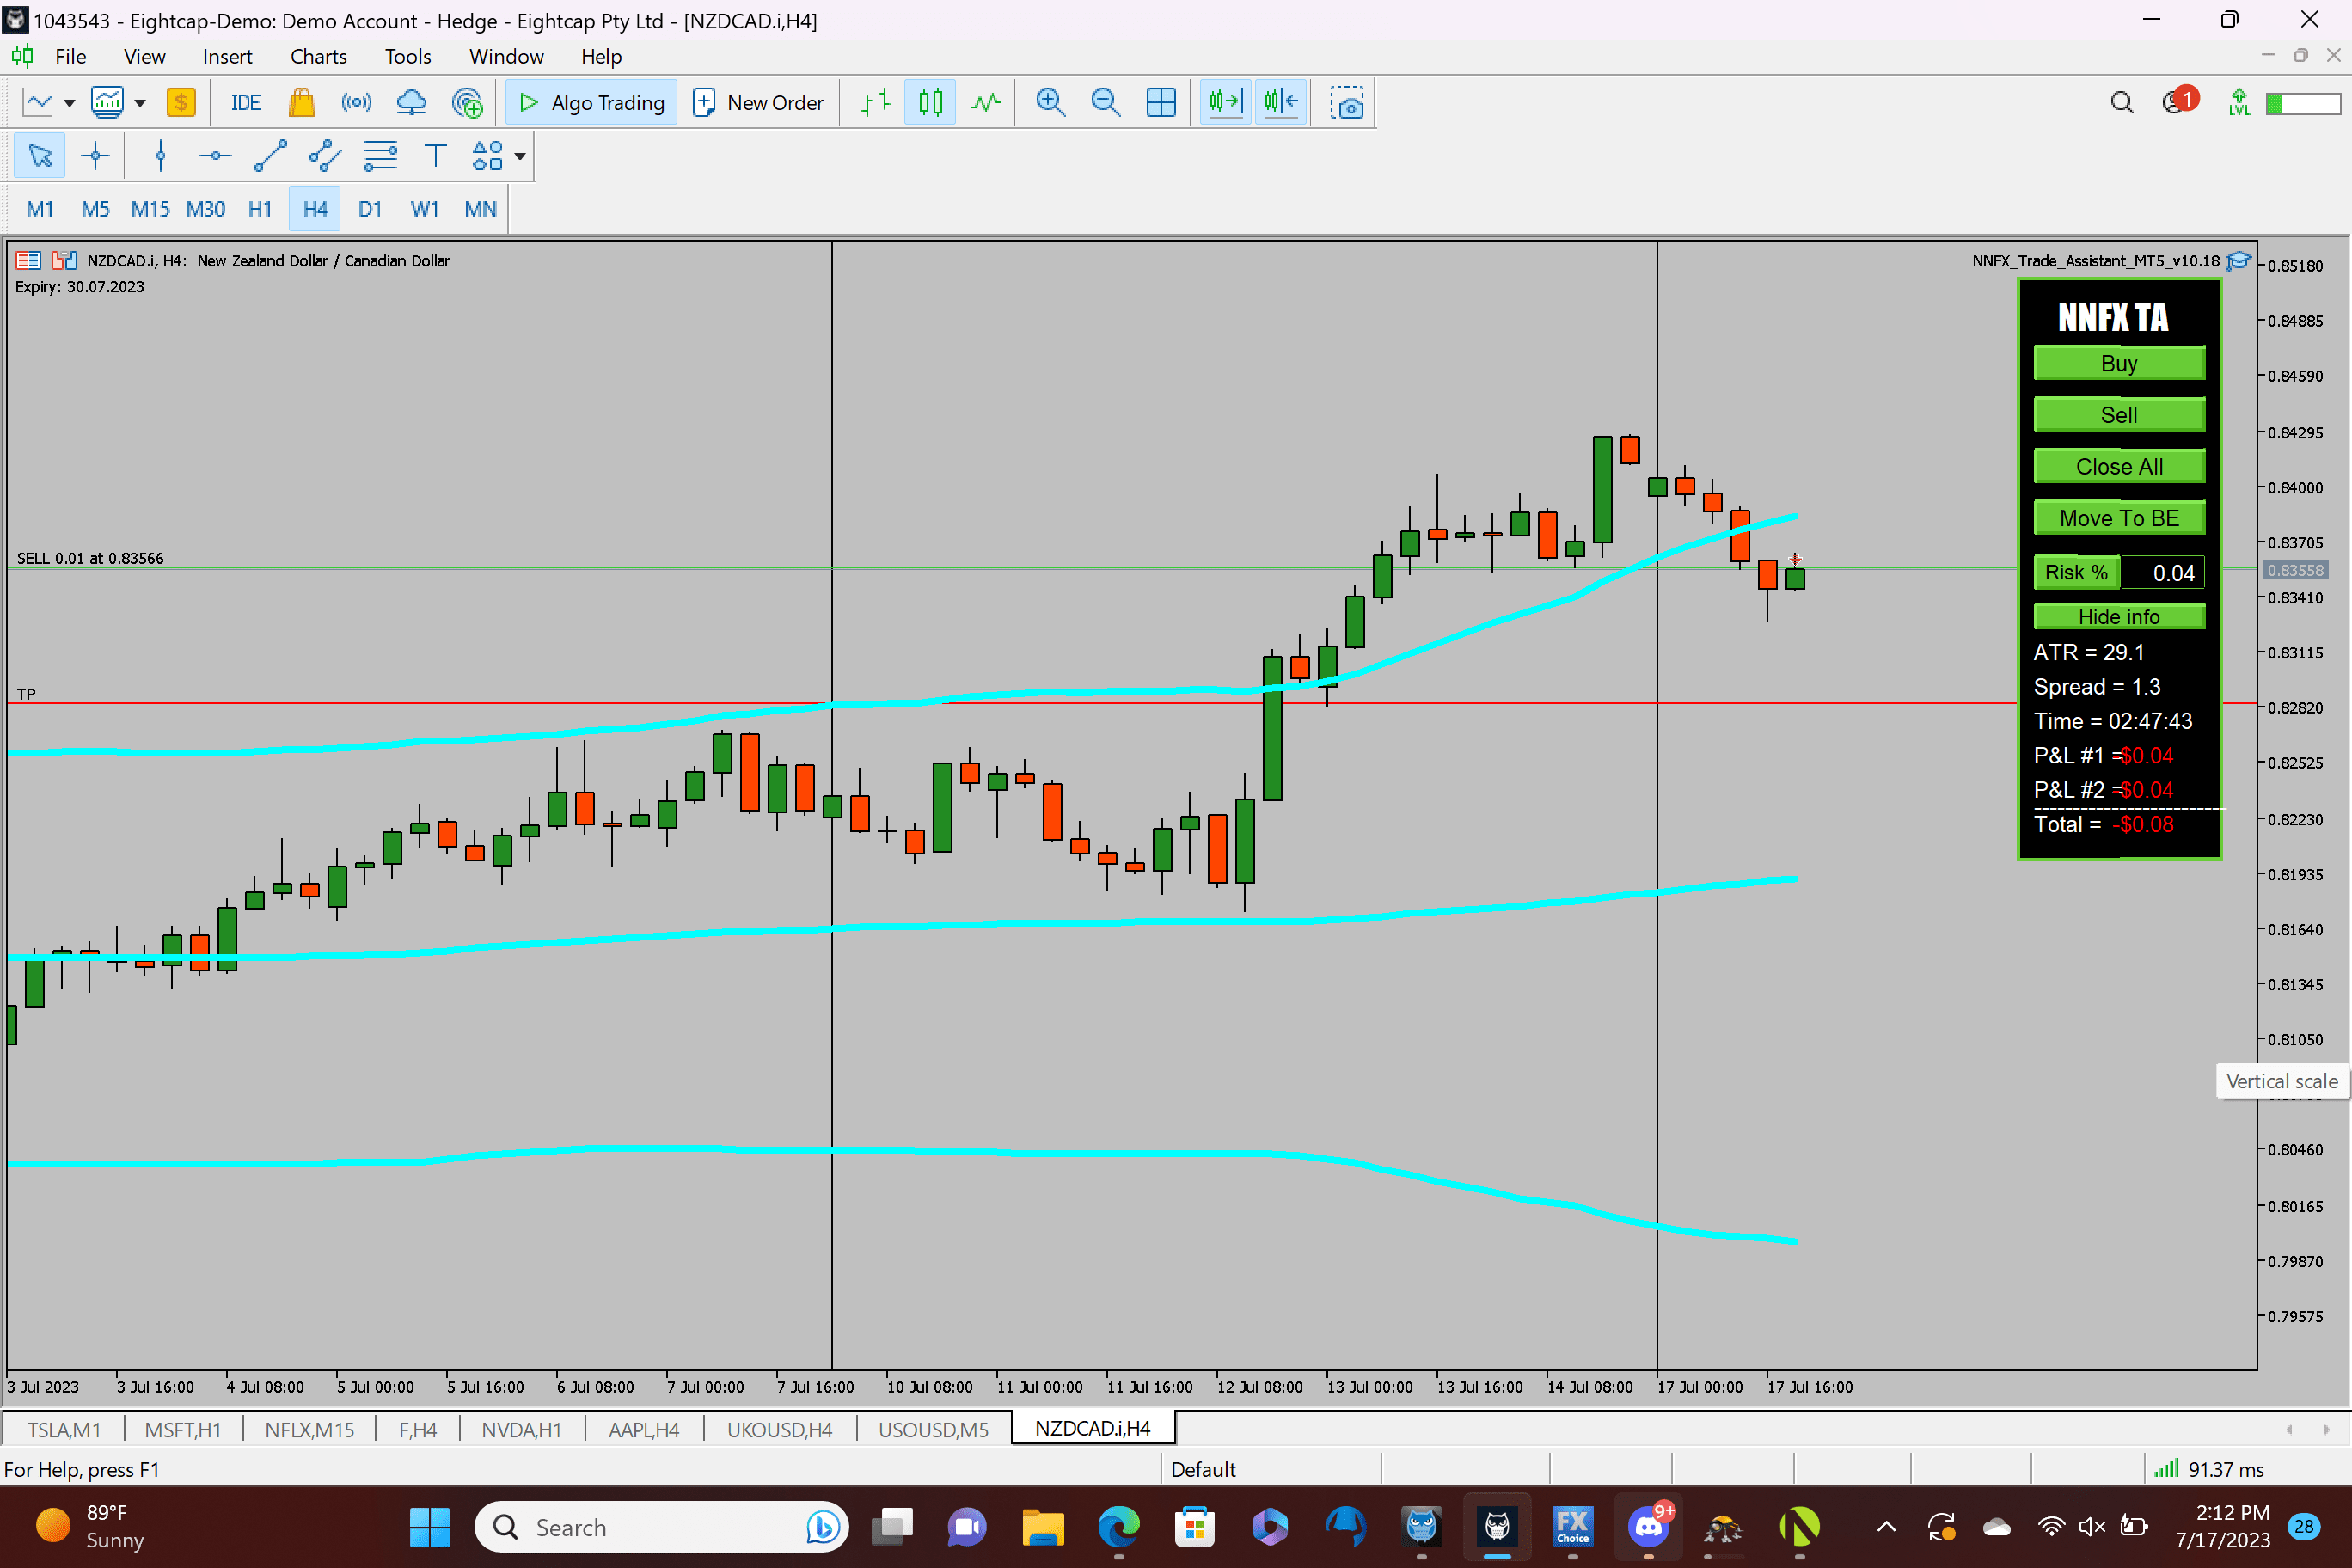
Task: Click the Risk % value input field
Action: click(2164, 573)
